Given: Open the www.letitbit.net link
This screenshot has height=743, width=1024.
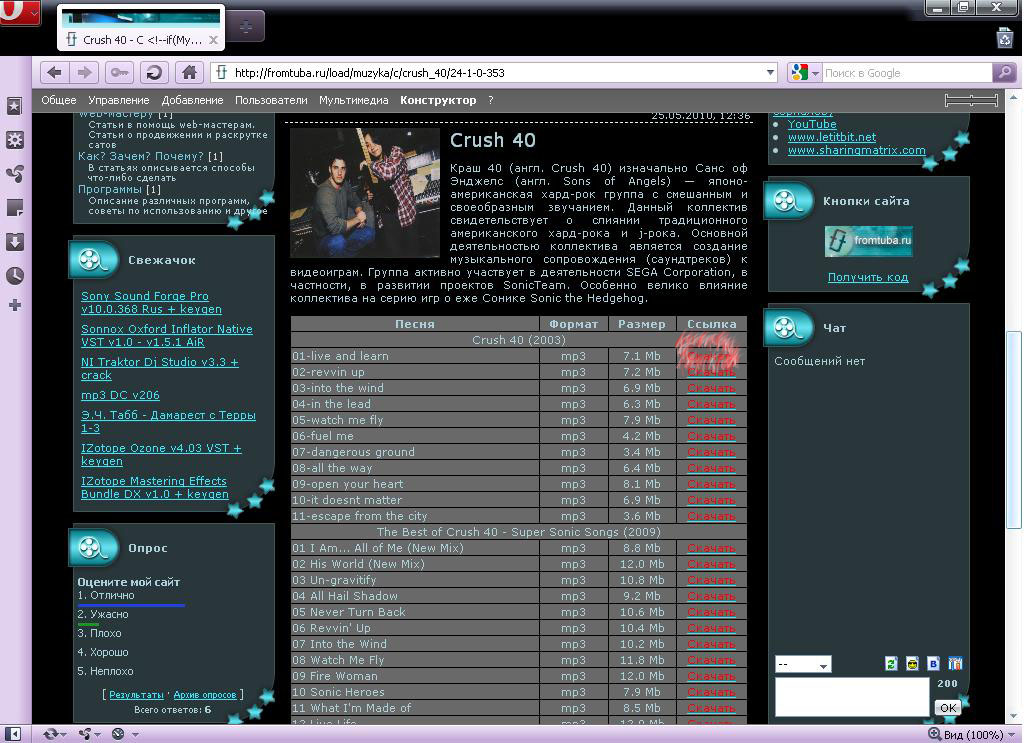Looking at the screenshot, I should click(x=831, y=137).
